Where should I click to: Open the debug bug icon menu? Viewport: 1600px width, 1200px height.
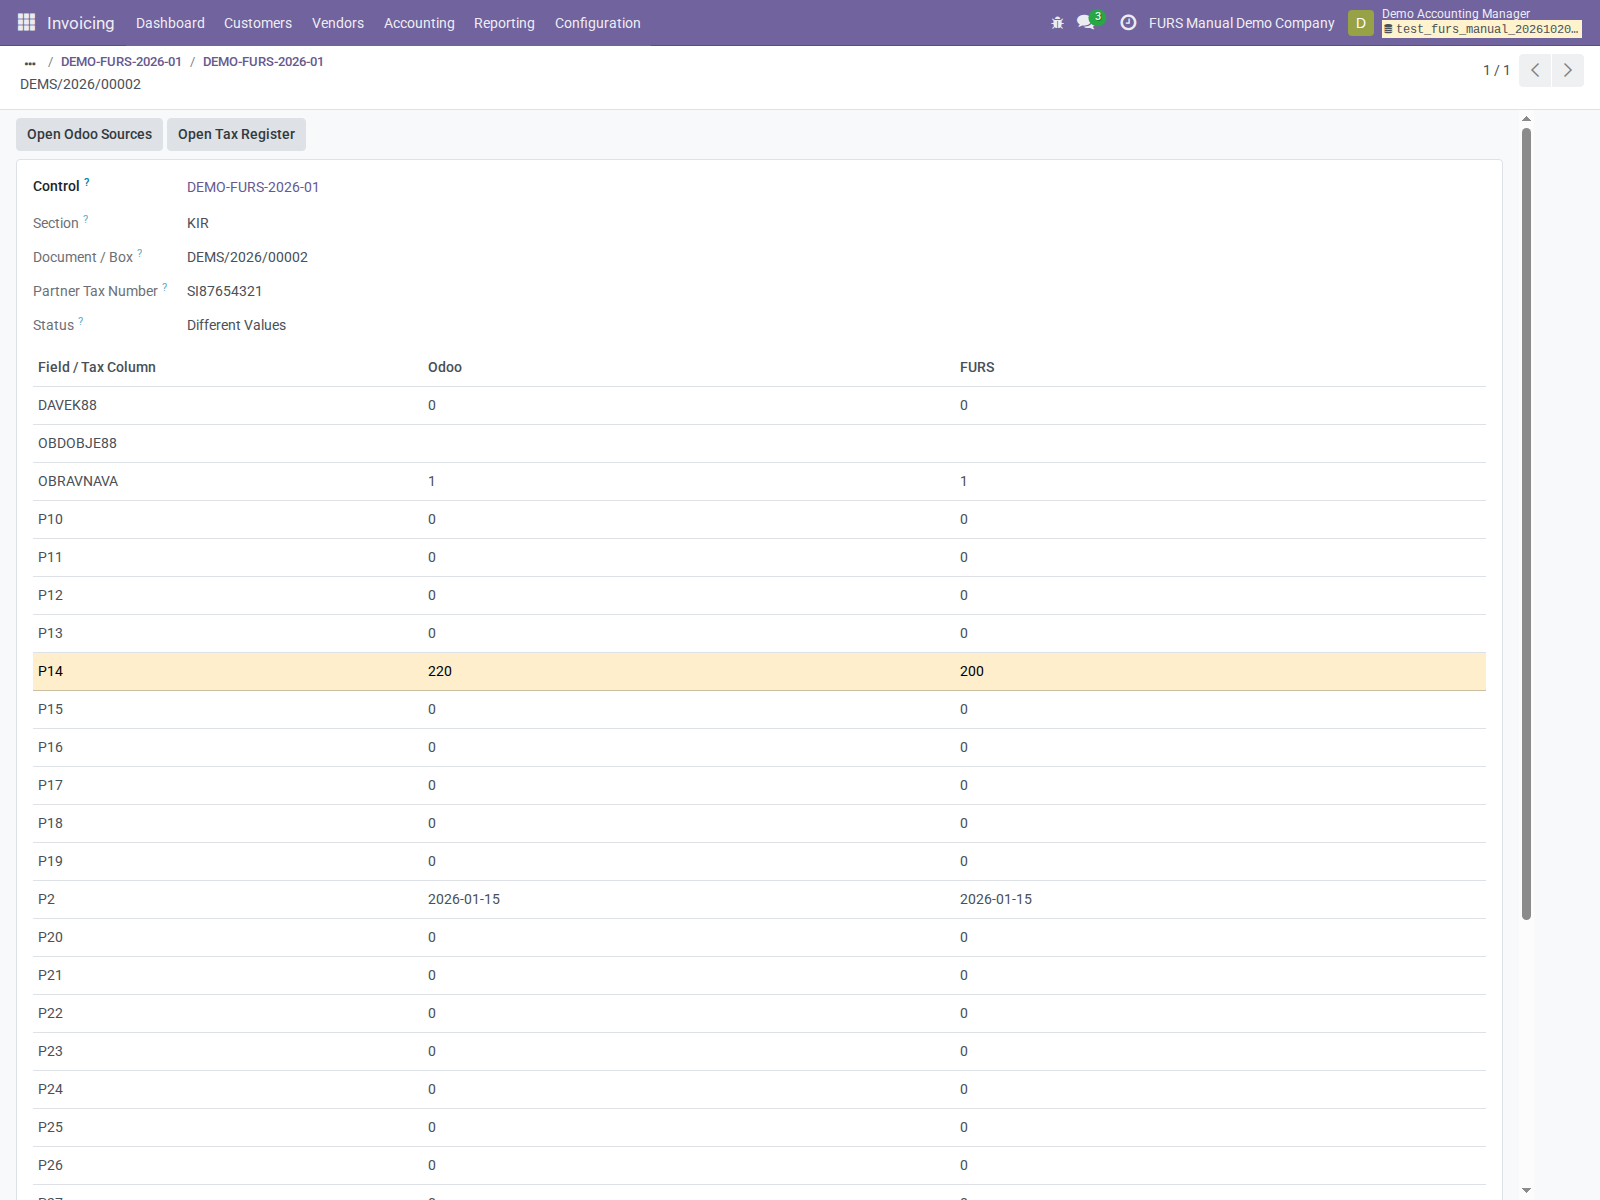click(1057, 22)
